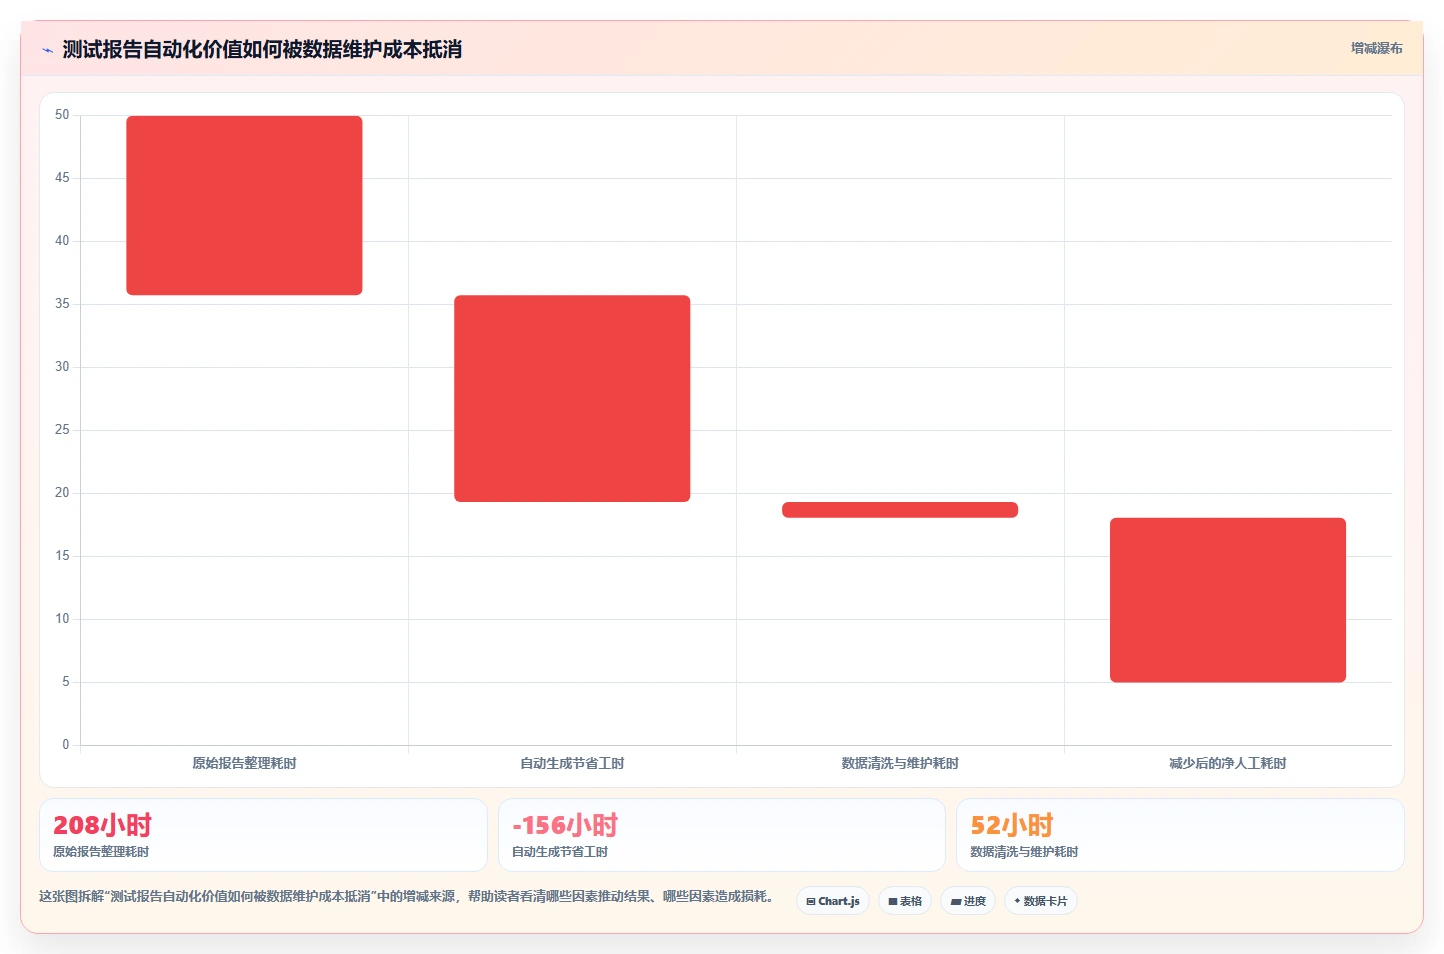1444x954 pixels.
Task: Click the description text starting 这张图拆解
Action: tap(407, 896)
